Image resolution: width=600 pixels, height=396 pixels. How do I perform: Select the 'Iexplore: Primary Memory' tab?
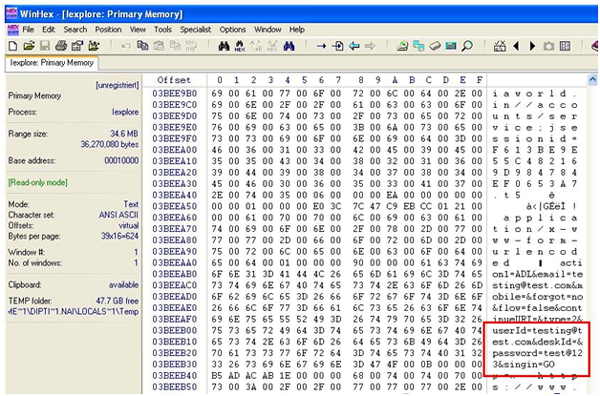click(52, 63)
